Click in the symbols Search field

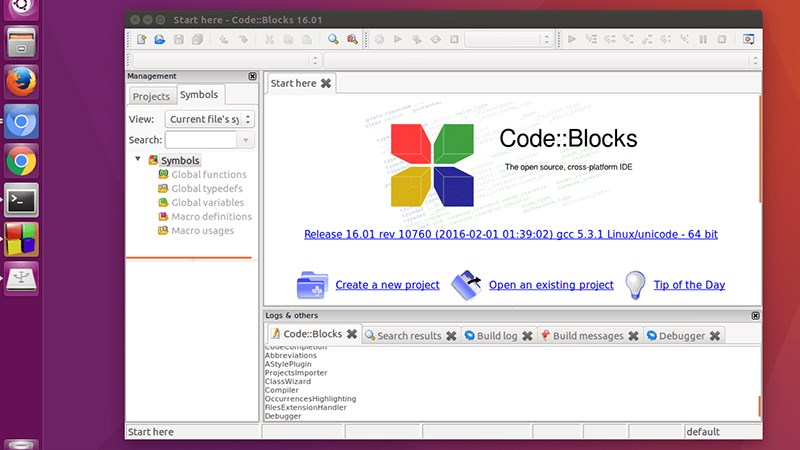201,140
